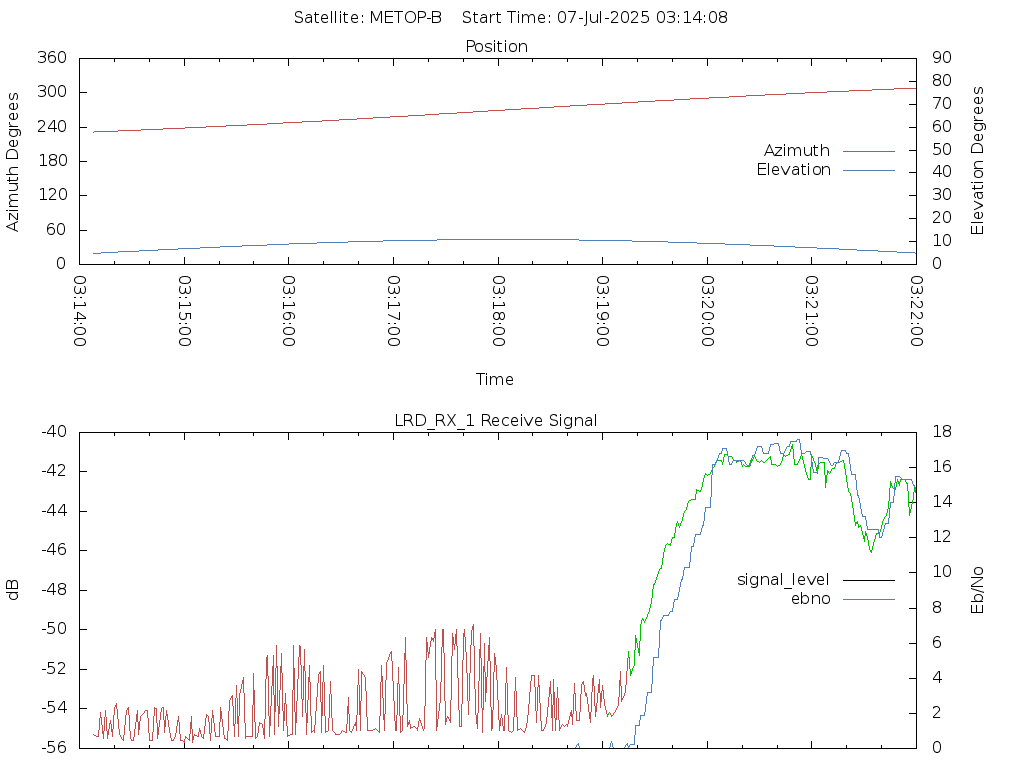Click the 2 Eb/No axis value

click(x=936, y=712)
